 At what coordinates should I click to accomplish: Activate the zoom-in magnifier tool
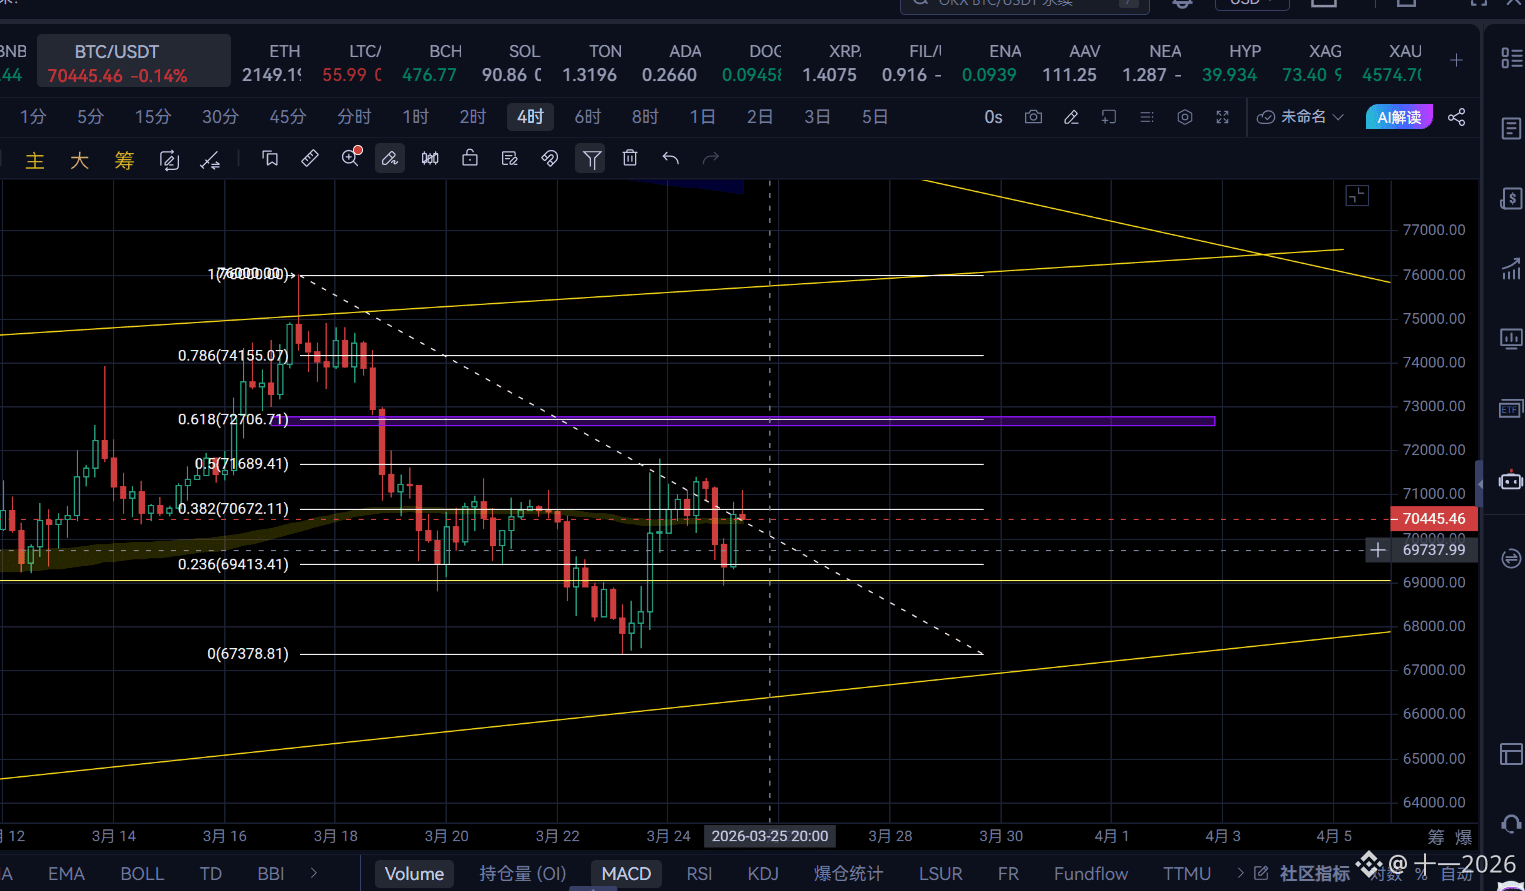point(351,158)
